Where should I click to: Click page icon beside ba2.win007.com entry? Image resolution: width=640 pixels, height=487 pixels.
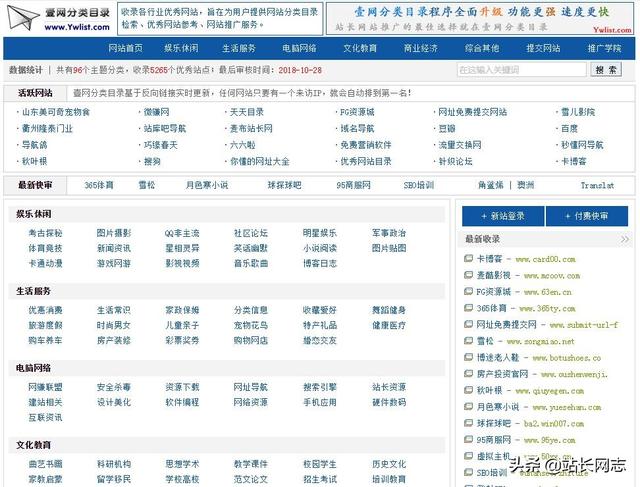[468, 423]
